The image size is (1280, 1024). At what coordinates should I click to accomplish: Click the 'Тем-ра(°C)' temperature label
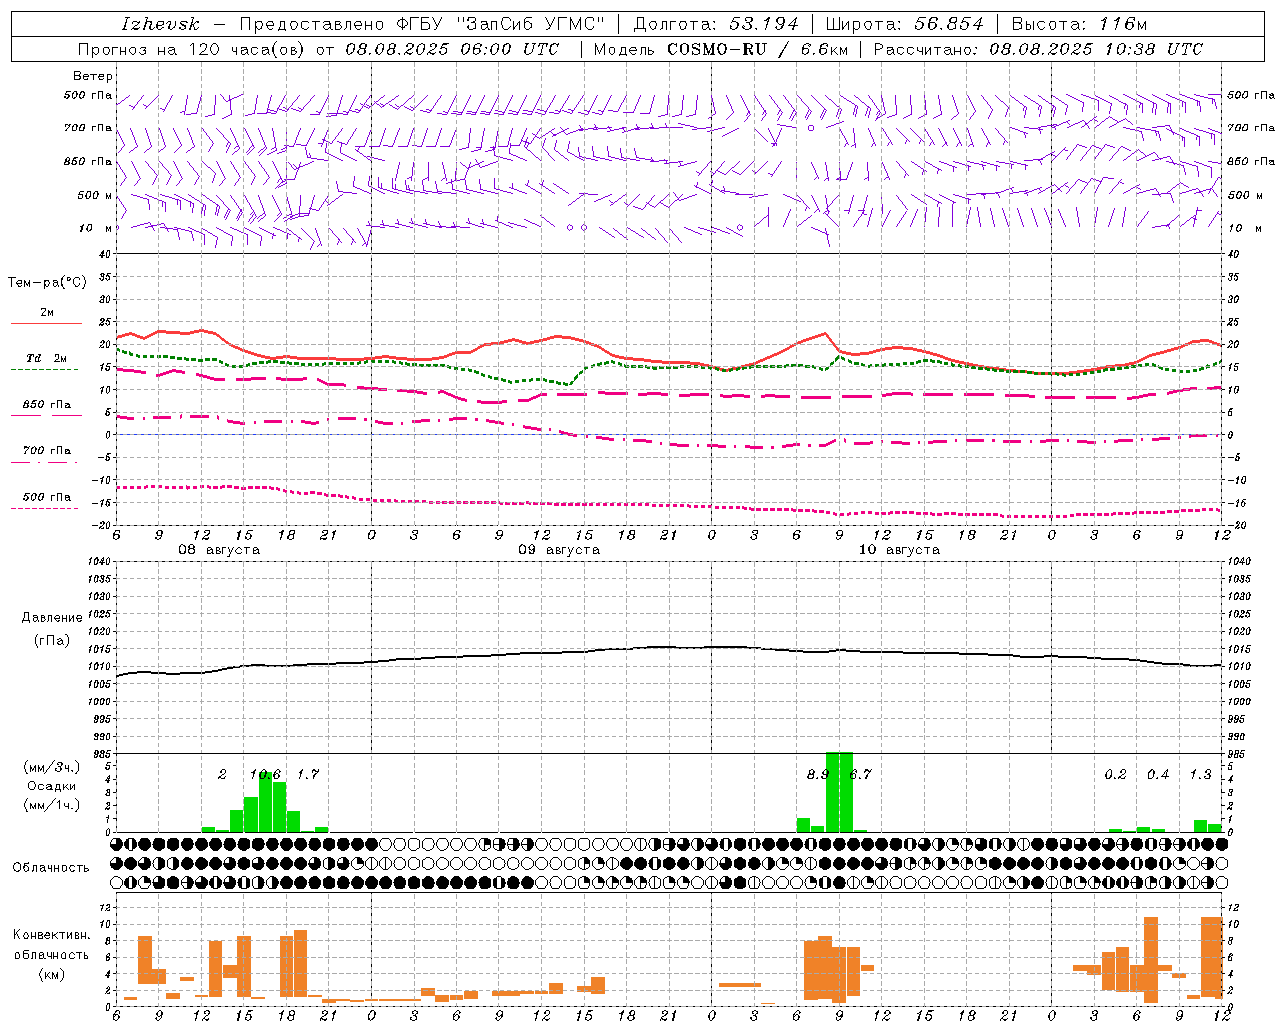point(47,283)
